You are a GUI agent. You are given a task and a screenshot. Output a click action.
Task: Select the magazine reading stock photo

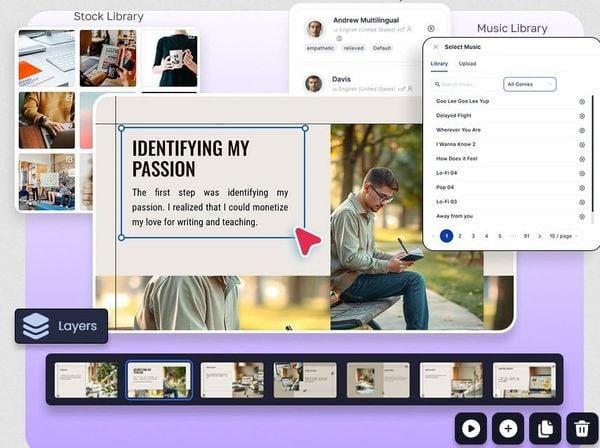pos(108,58)
